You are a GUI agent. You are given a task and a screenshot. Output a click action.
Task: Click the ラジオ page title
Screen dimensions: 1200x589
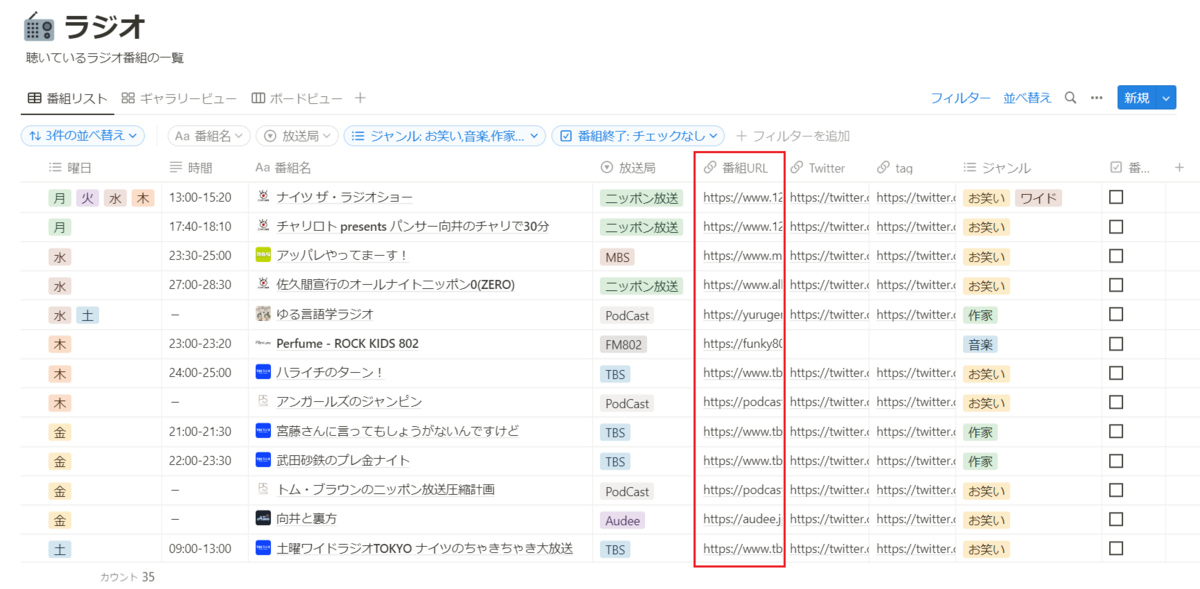pos(105,26)
